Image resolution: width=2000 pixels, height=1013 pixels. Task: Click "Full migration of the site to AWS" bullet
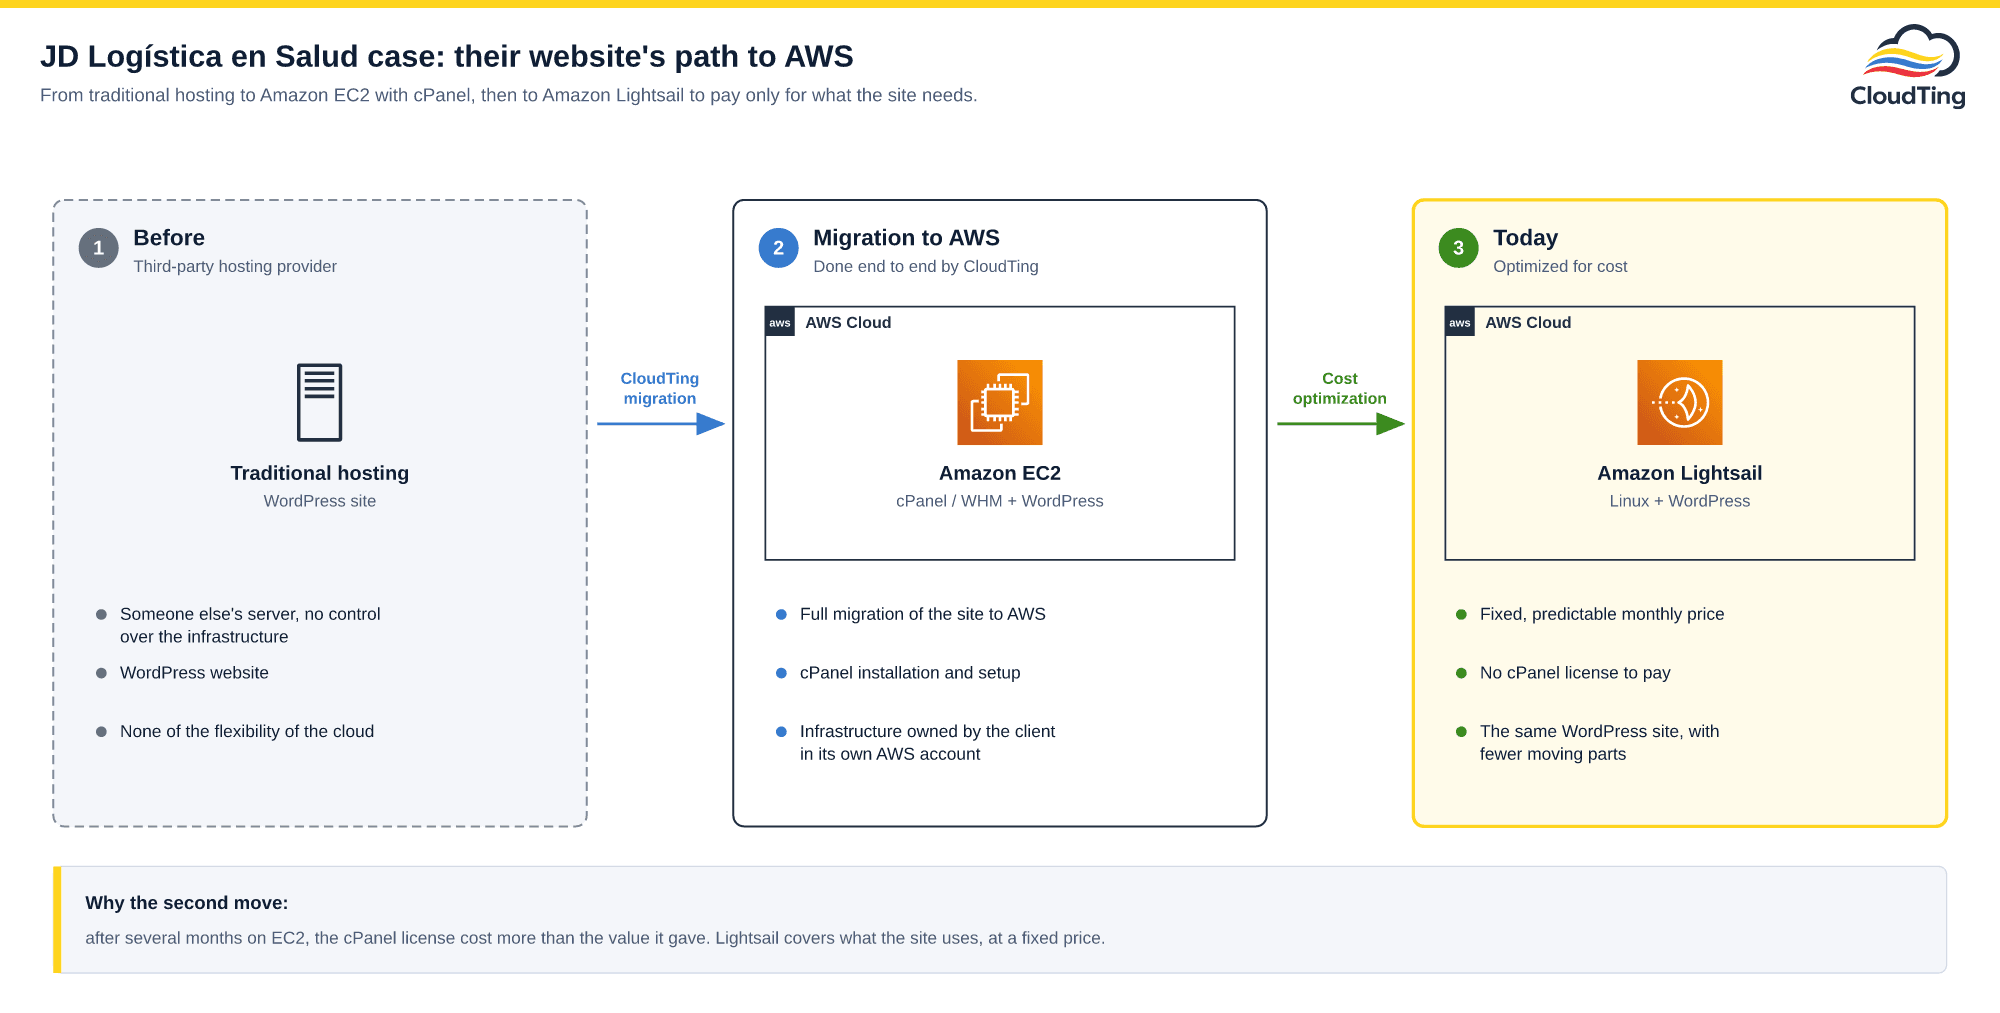[x=923, y=614]
